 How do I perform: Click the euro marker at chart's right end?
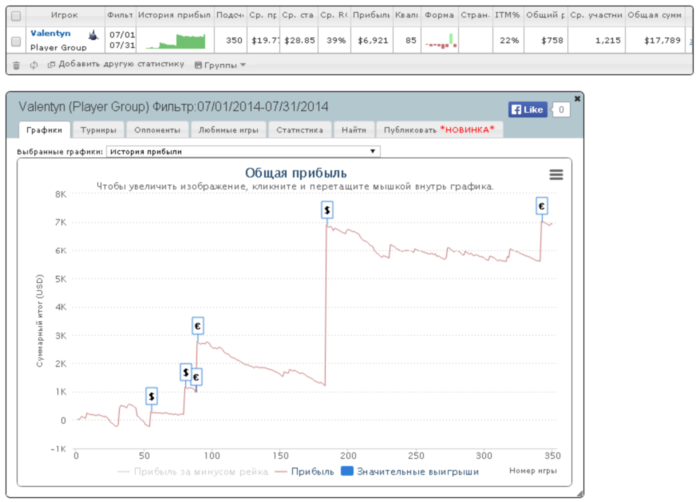542,206
